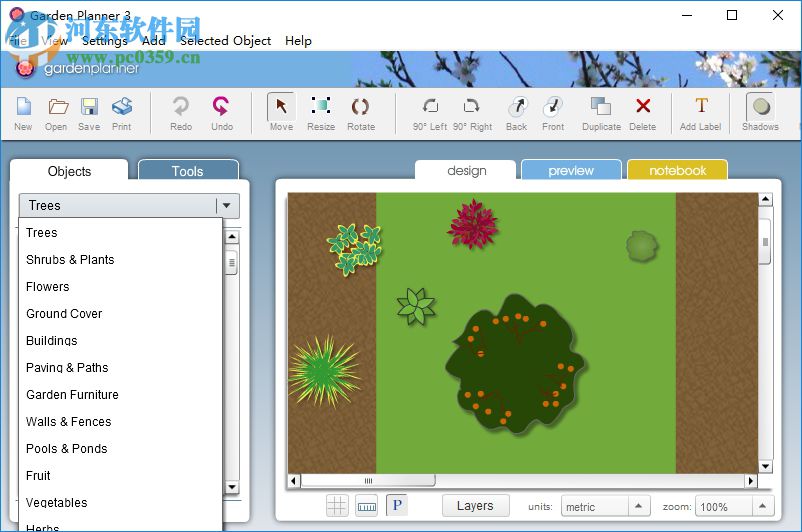The width and height of the screenshot is (802, 532).
Task: Click object list scrollbar up arrow
Action: click(x=232, y=237)
